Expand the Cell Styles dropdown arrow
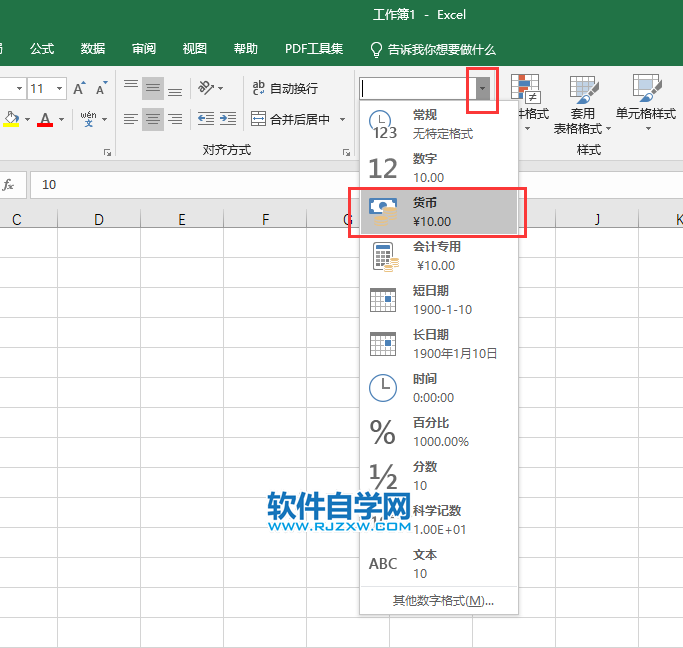683x648 pixels. (x=648, y=128)
